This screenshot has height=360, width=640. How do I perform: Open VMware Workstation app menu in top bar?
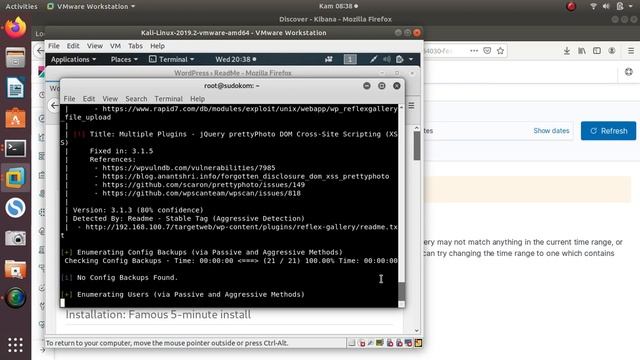(91, 6)
